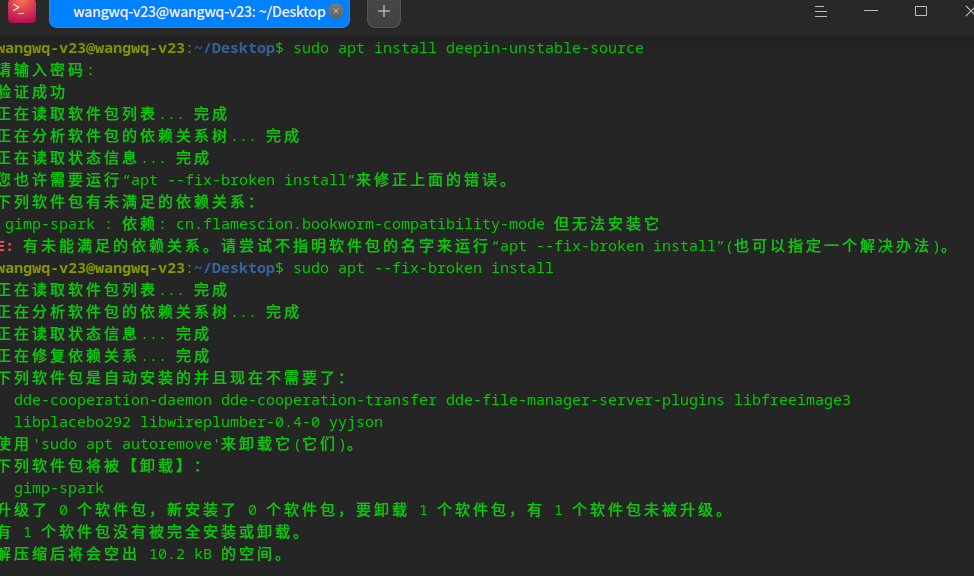Click the red E: error marker
Image resolution: width=974 pixels, height=576 pixels.
(6, 246)
